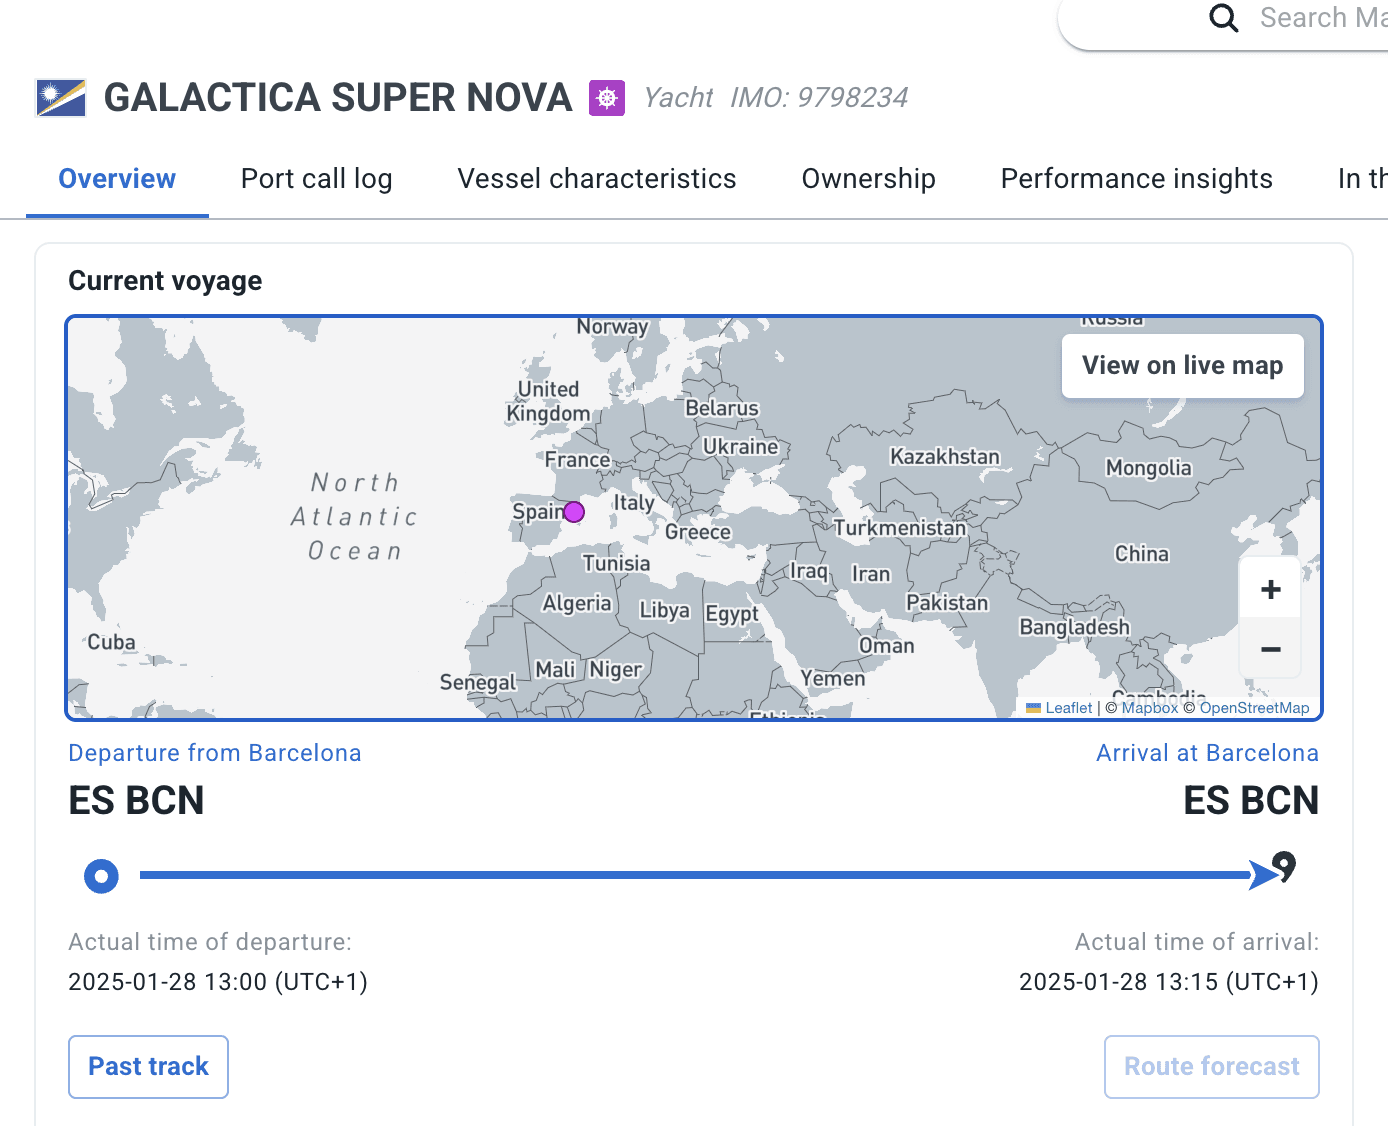1388x1126 pixels.
Task: Zoom out the voyage map
Action: click(x=1270, y=650)
